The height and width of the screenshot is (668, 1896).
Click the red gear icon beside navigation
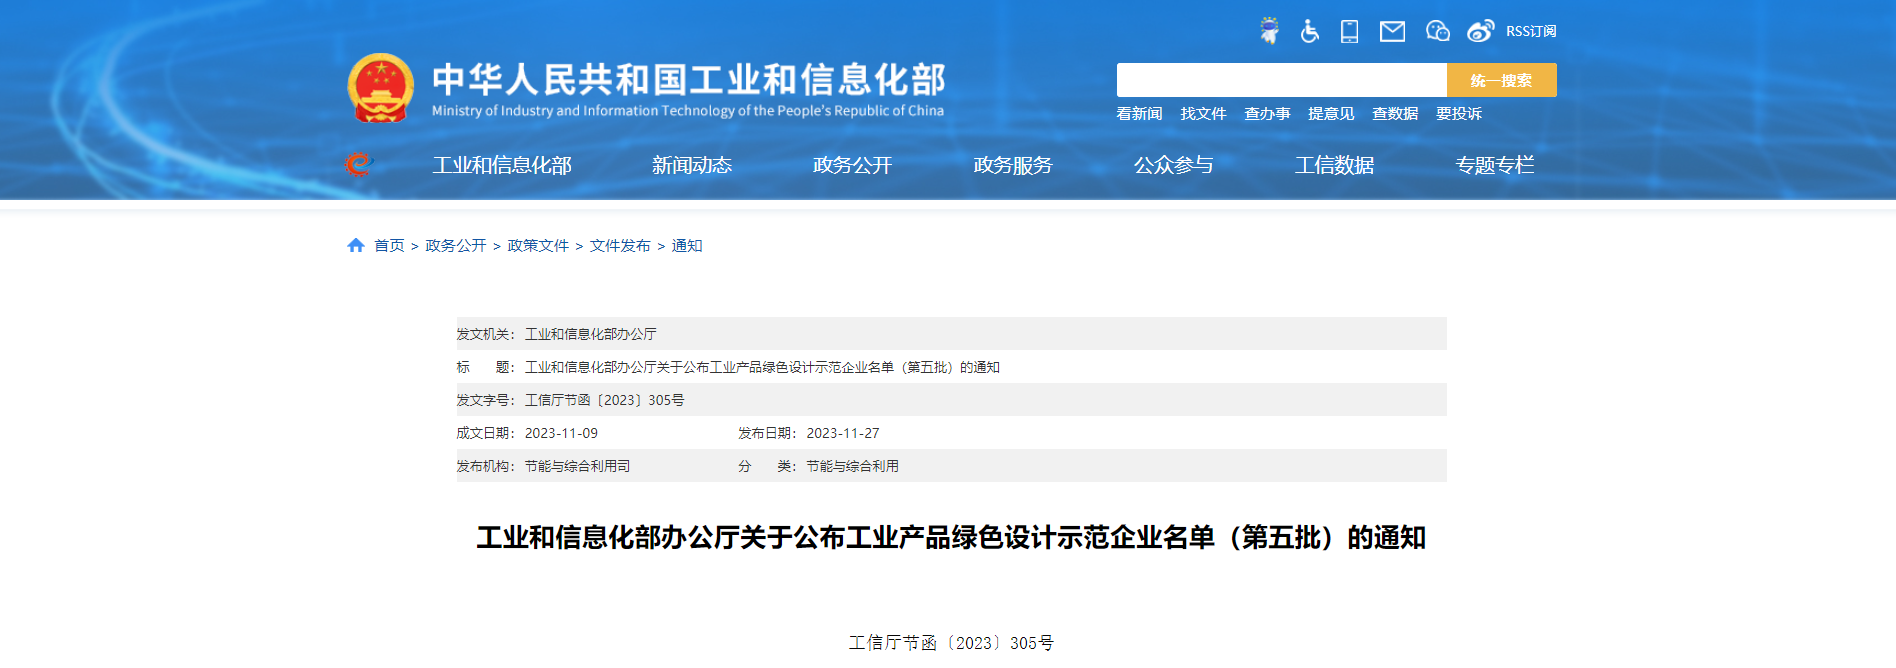coord(358,164)
